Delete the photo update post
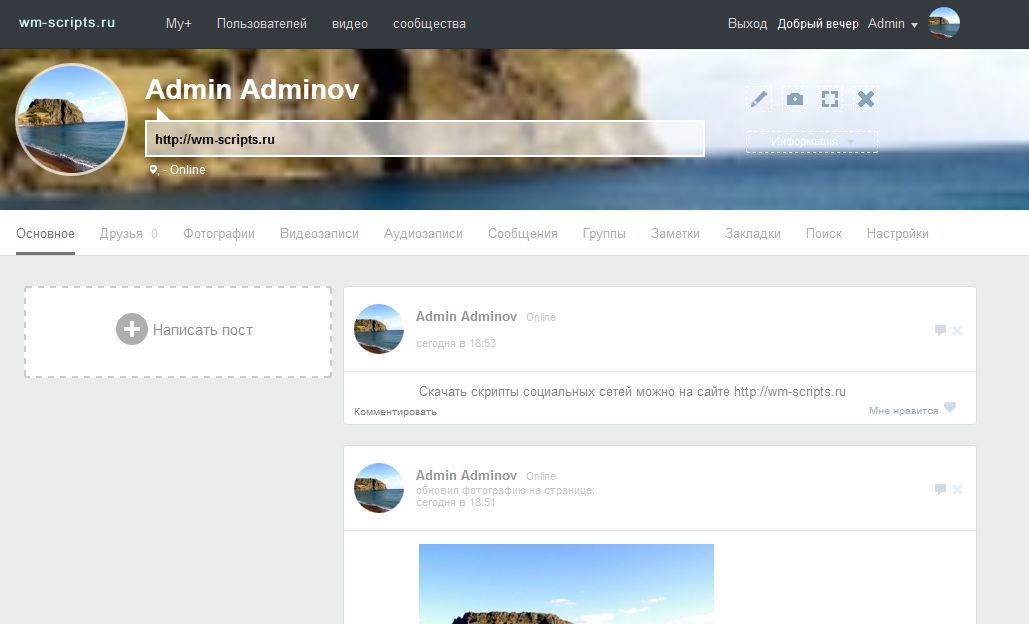 point(957,489)
